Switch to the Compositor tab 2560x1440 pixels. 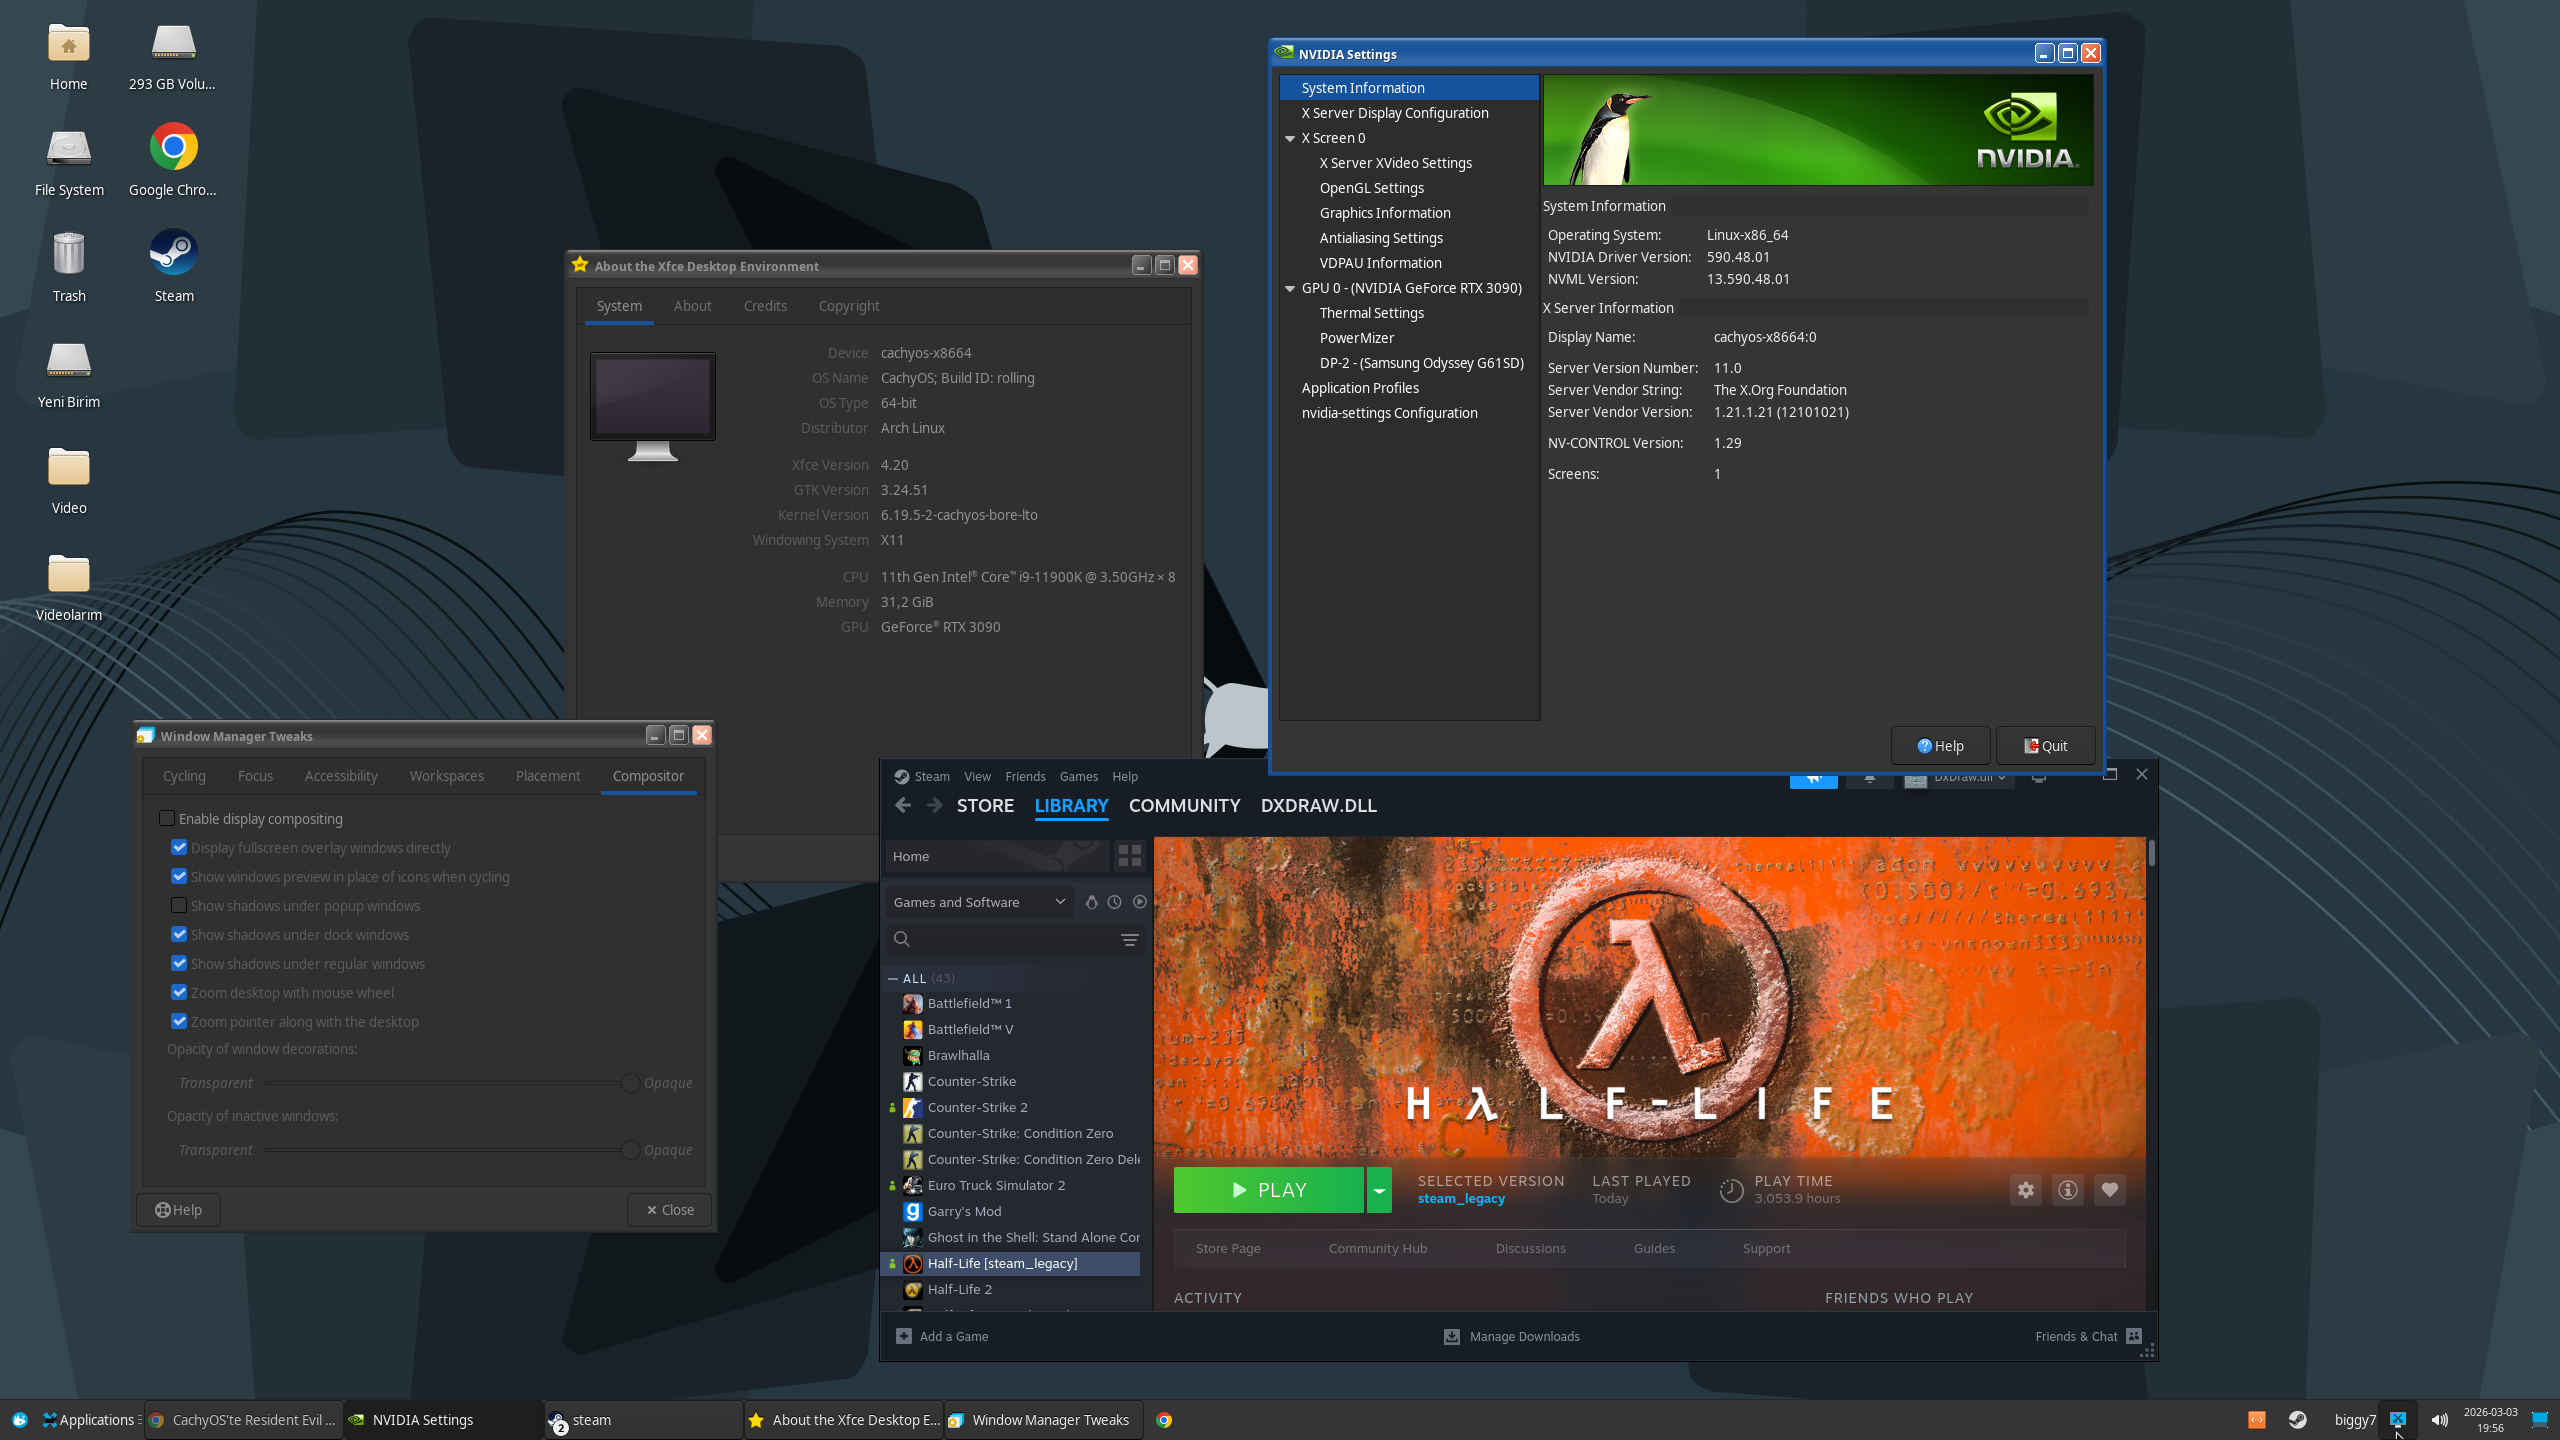648,776
